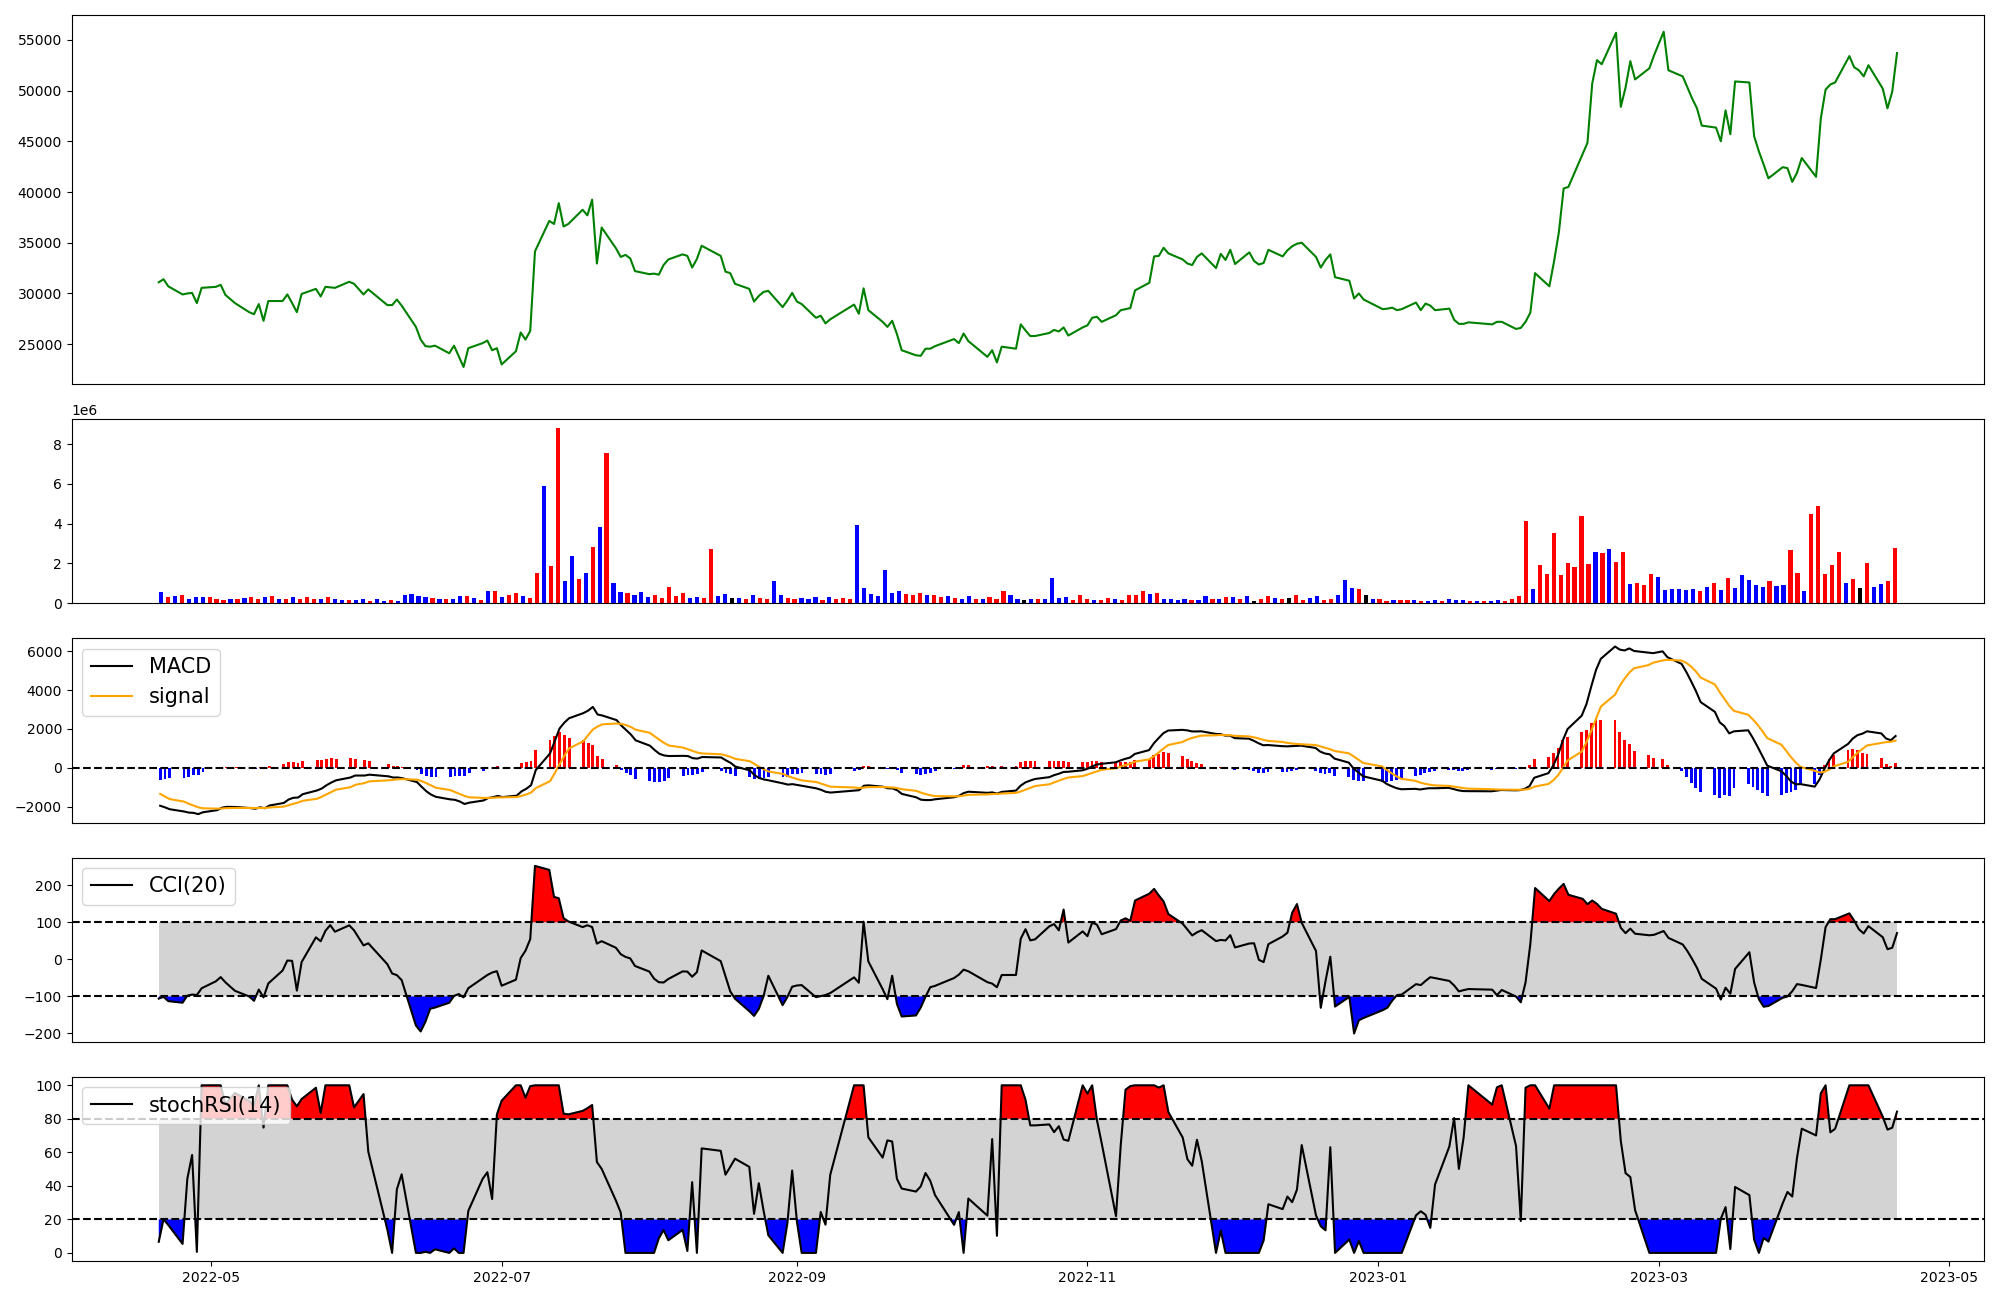Click the 8 tick on volume axis
2000x1300 pixels.
(x=57, y=445)
